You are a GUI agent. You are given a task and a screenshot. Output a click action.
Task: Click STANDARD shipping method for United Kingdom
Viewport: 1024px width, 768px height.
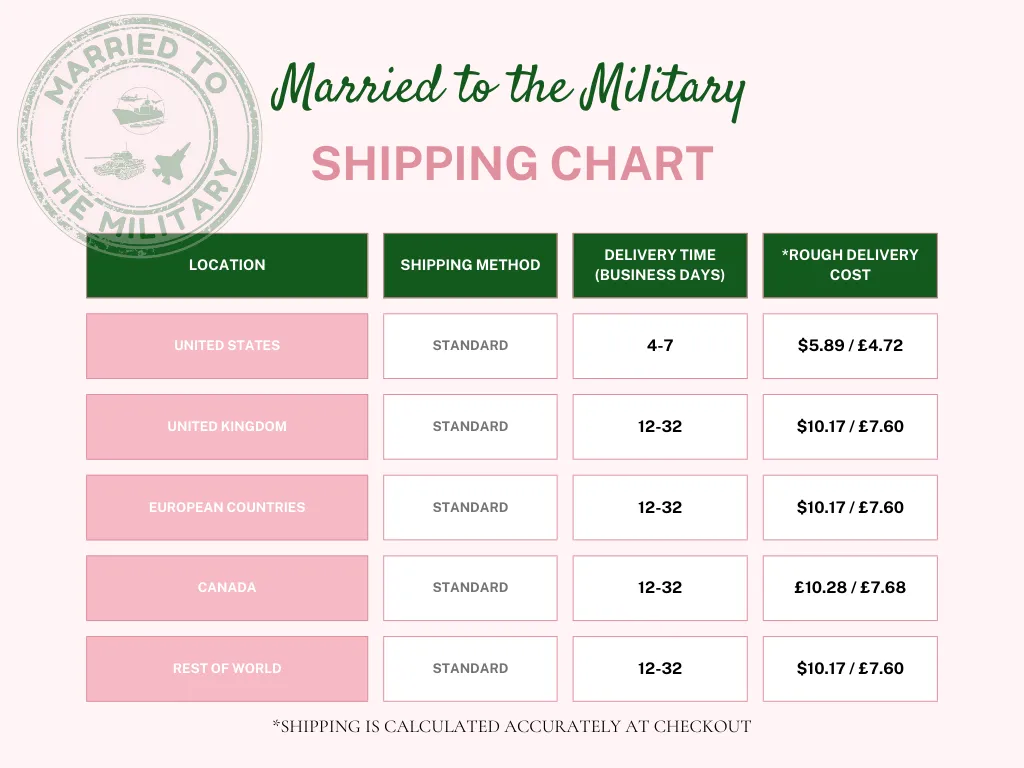click(x=470, y=427)
